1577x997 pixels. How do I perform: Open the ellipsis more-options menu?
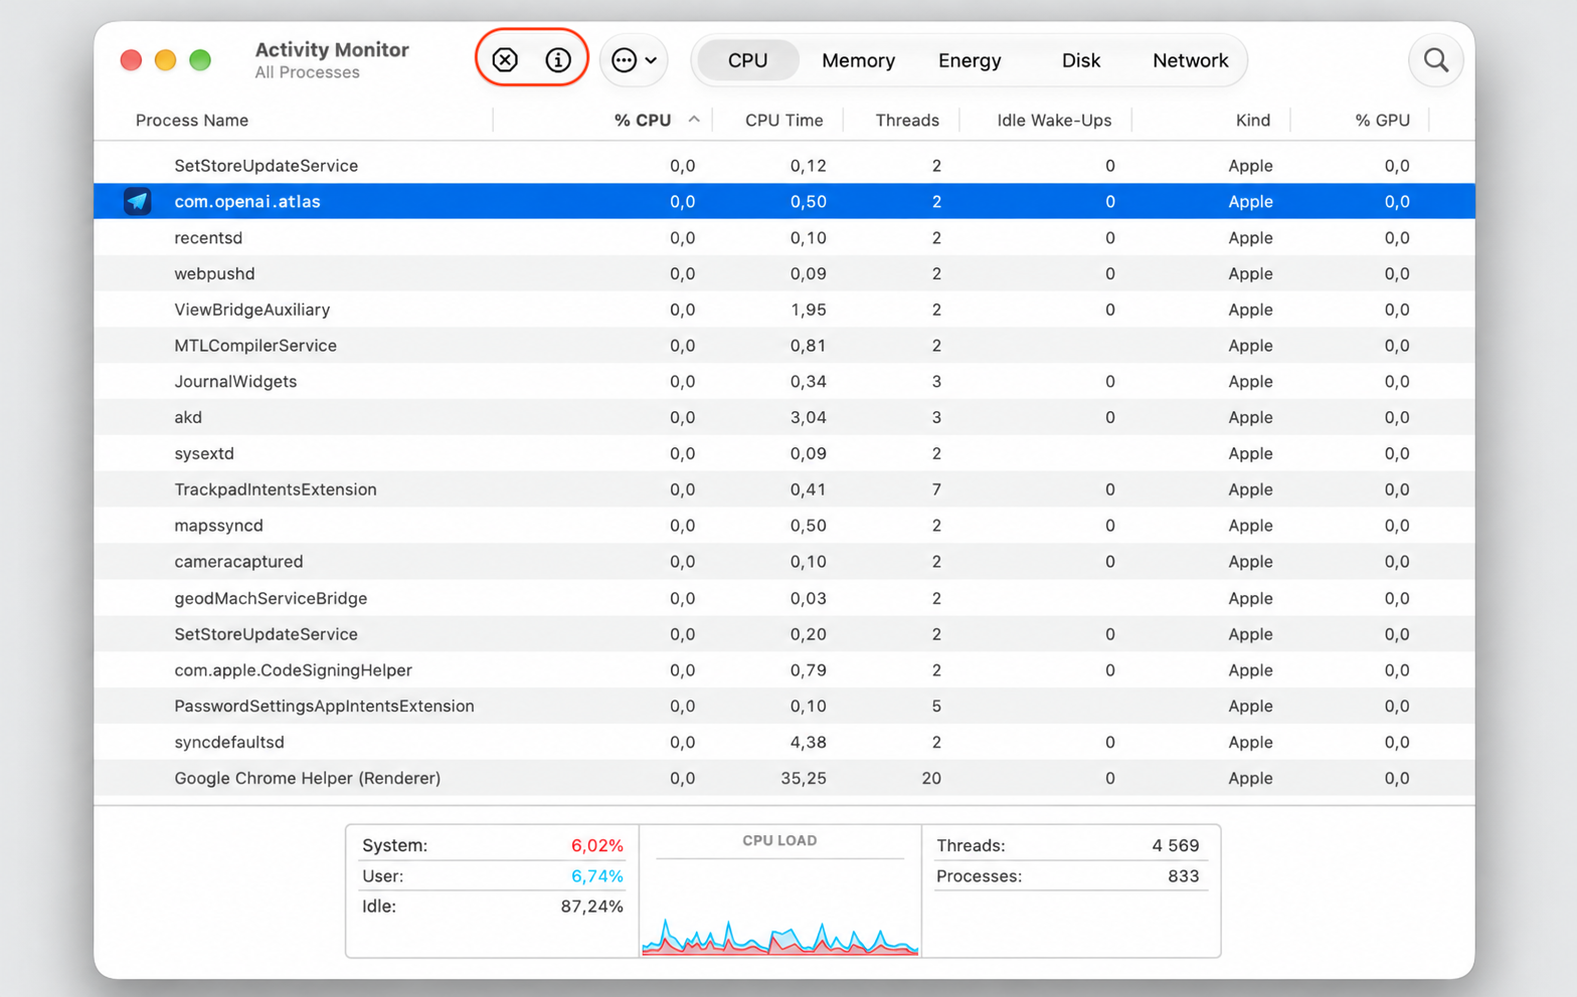tap(634, 60)
